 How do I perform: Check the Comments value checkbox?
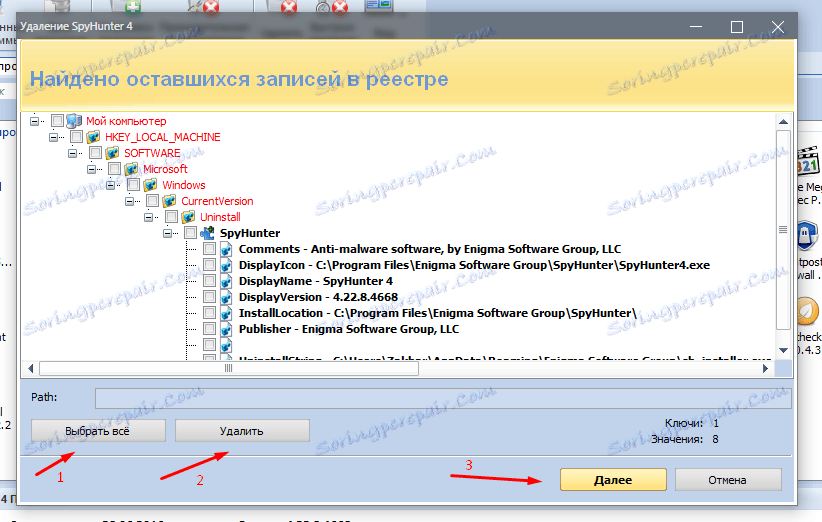click(209, 249)
